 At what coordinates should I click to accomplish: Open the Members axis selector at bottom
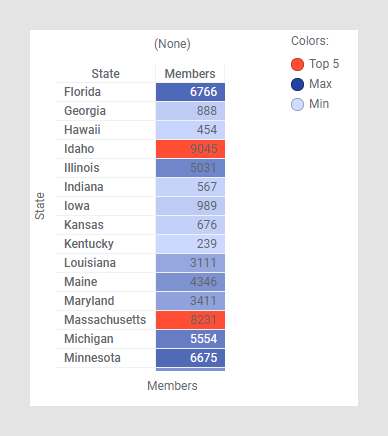[x=172, y=386]
